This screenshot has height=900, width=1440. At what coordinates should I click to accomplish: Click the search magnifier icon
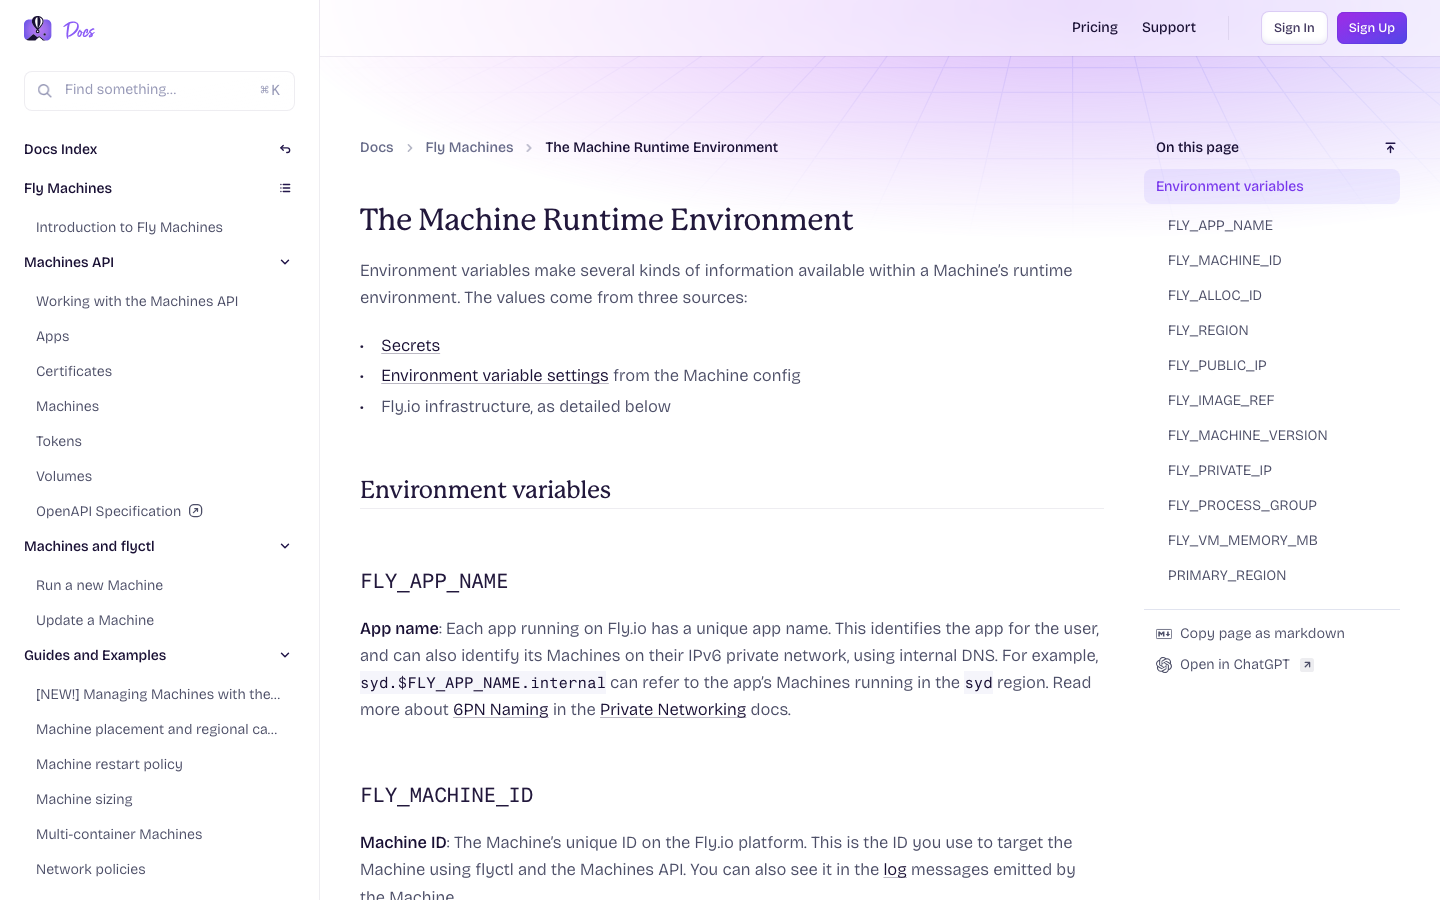[45, 91]
